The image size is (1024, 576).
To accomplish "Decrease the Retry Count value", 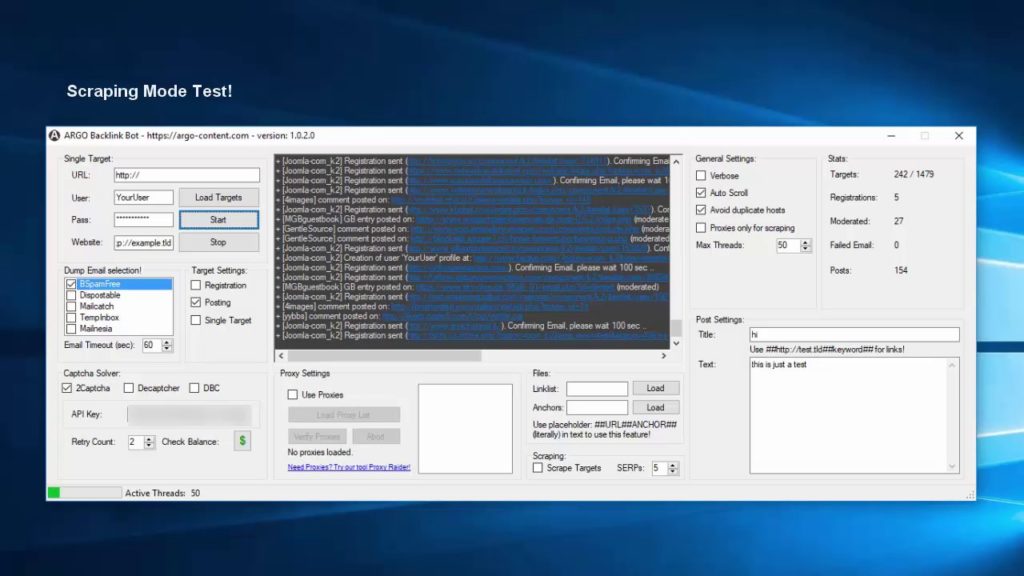I will tap(149, 445).
